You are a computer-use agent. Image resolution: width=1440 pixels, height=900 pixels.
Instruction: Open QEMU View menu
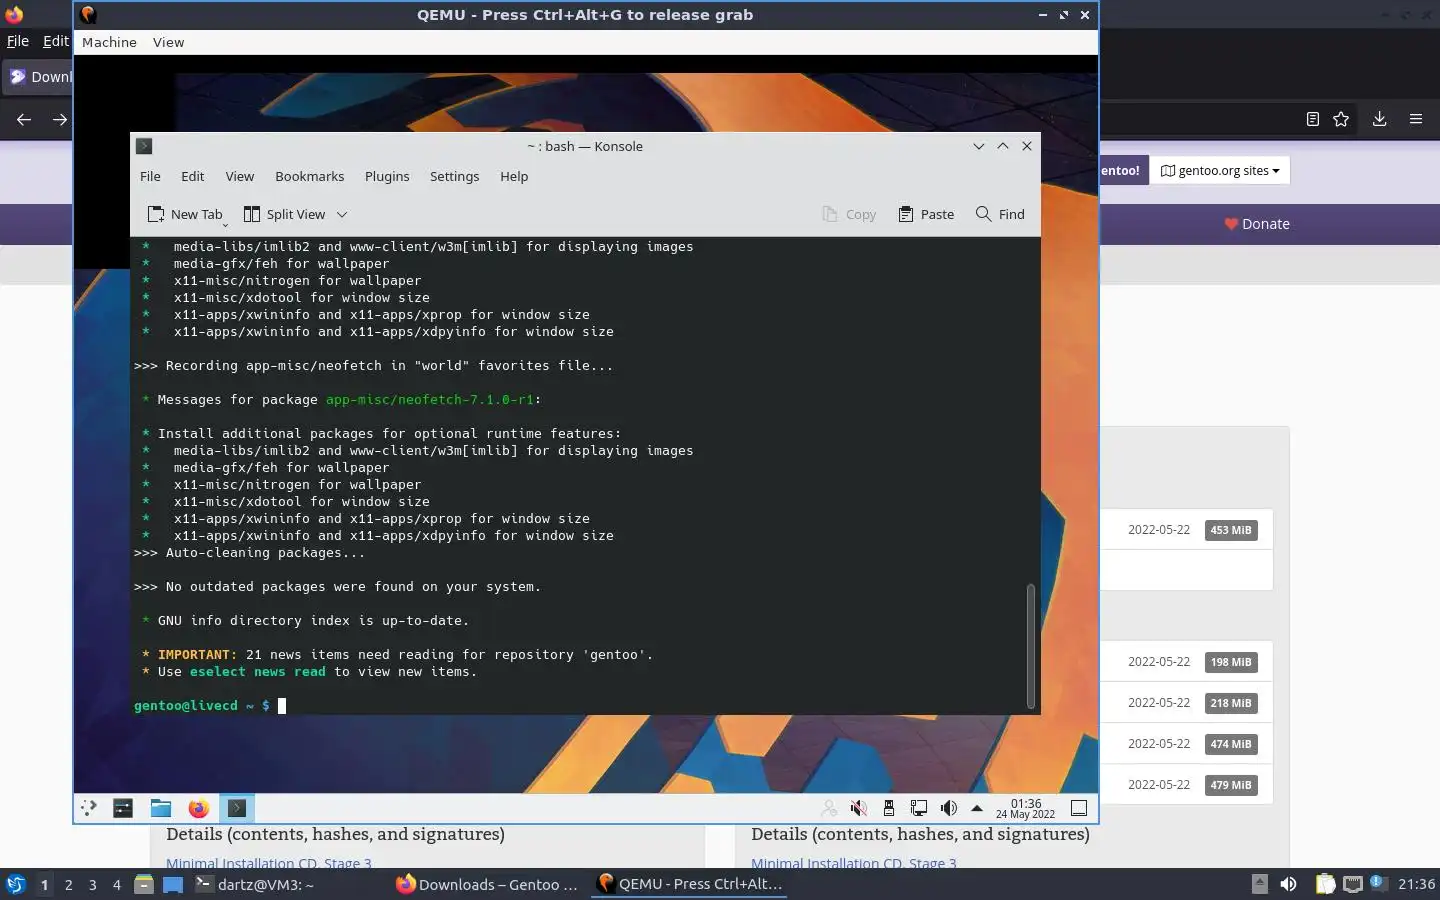click(x=168, y=42)
